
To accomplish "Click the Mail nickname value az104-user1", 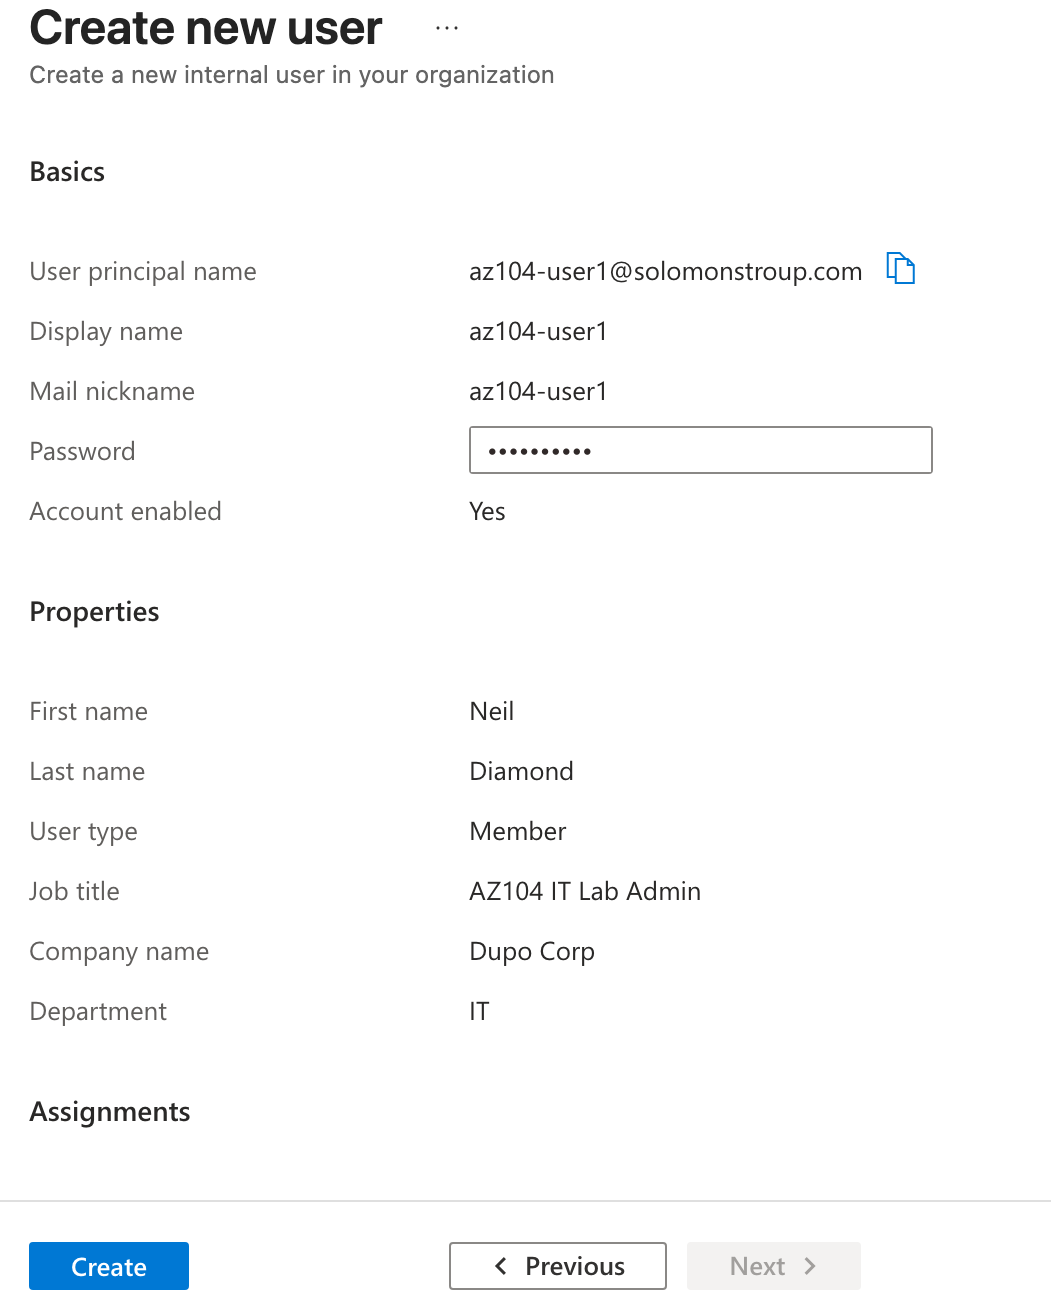I will pyautogui.click(x=538, y=392).
